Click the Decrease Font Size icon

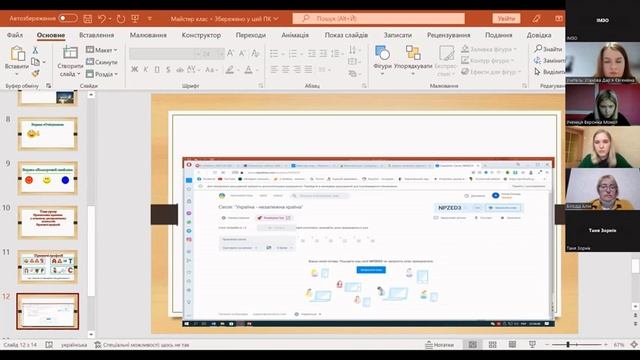(x=242, y=53)
